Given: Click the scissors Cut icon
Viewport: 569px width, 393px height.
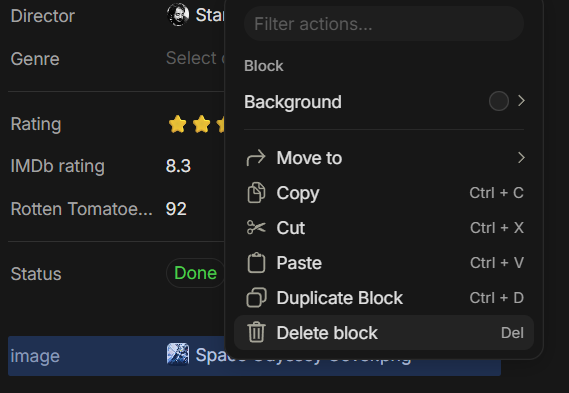Looking at the screenshot, I should (256, 228).
